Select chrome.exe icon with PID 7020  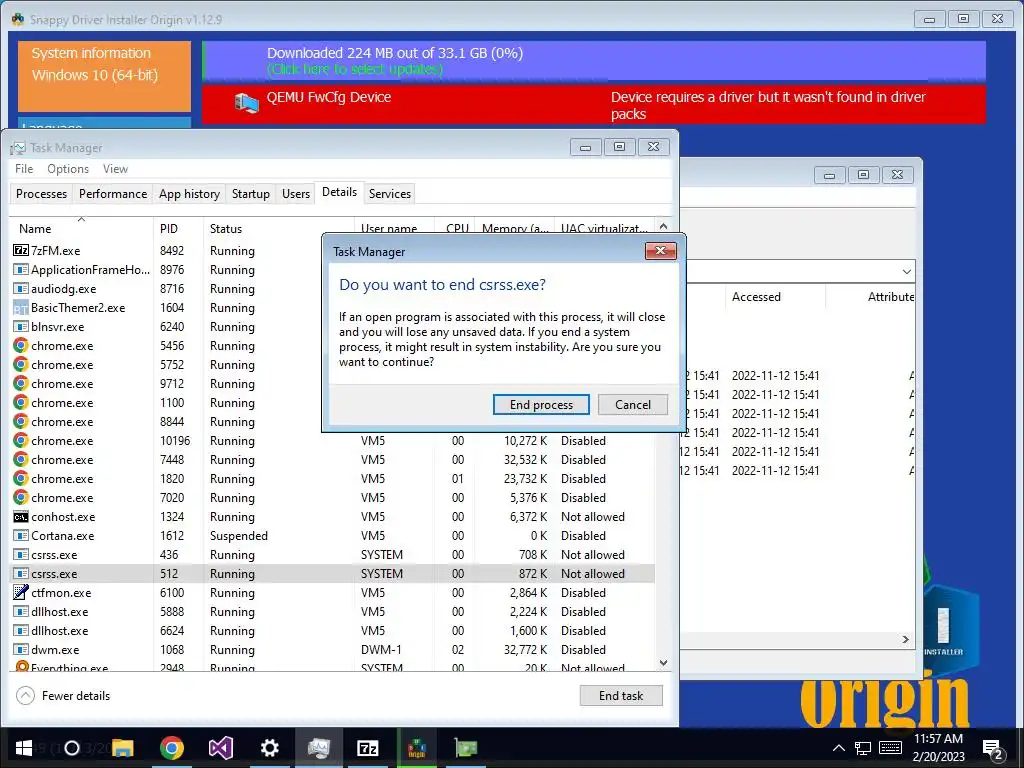point(21,498)
